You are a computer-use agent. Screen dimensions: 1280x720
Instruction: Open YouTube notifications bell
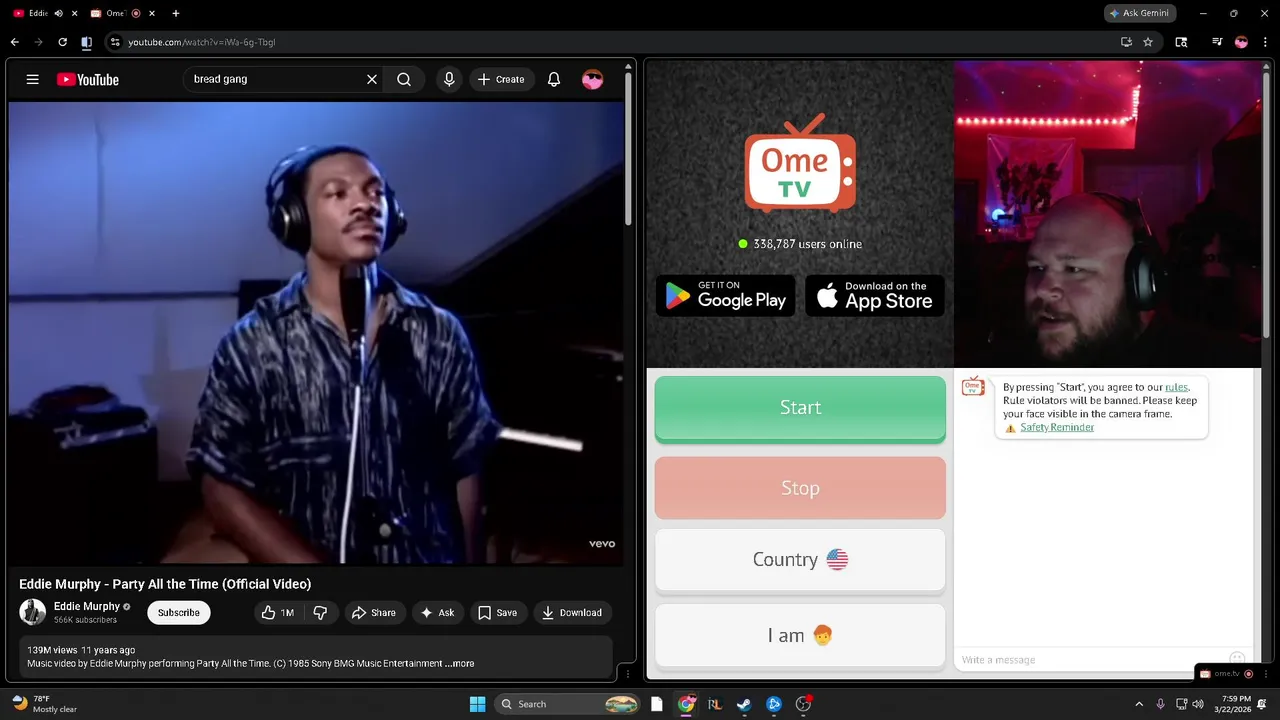pos(554,79)
